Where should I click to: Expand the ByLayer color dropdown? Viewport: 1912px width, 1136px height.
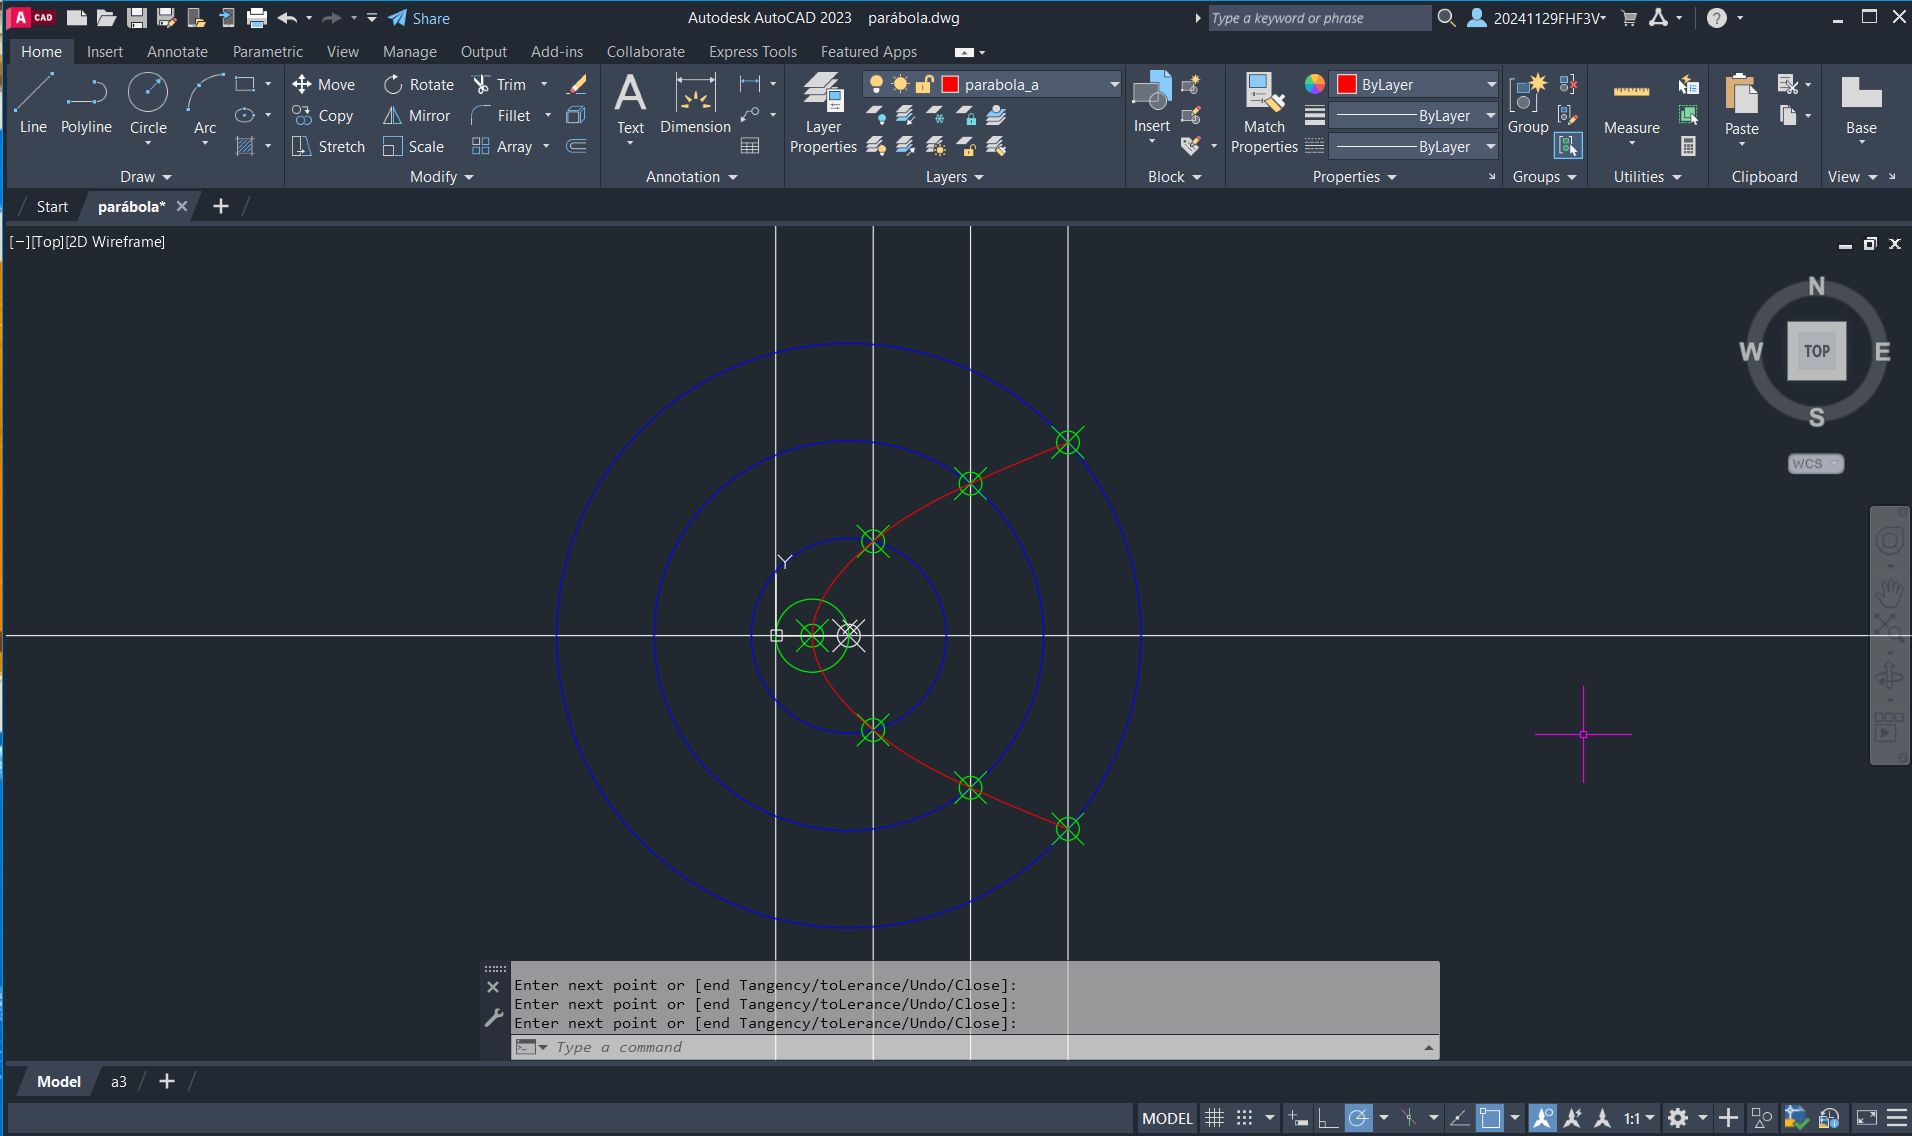(1490, 85)
